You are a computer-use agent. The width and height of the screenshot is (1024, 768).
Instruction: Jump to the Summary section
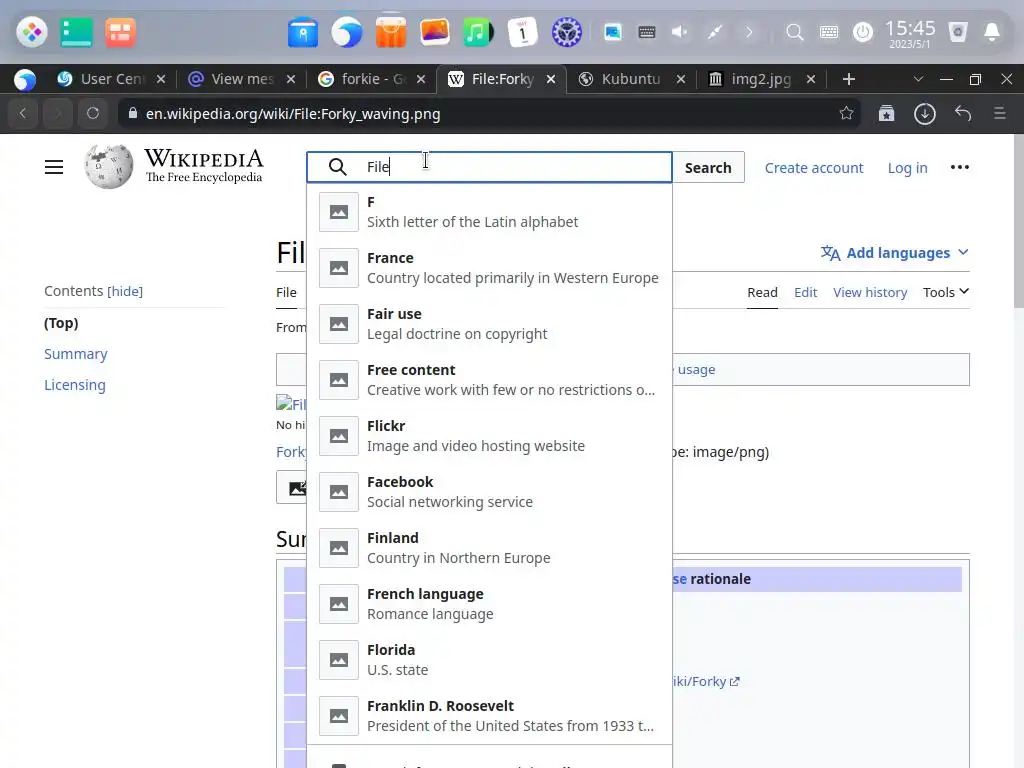(76, 354)
